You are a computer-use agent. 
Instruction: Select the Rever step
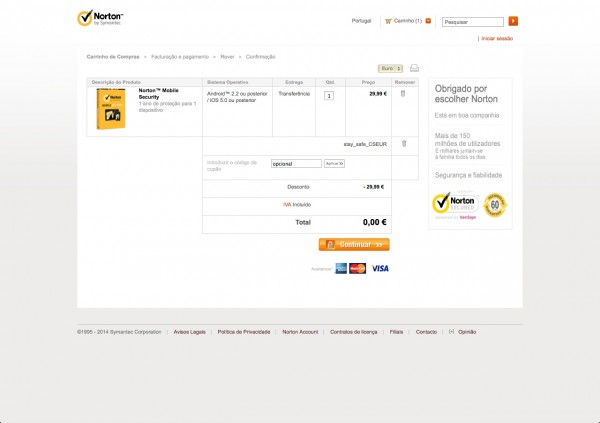pos(227,57)
